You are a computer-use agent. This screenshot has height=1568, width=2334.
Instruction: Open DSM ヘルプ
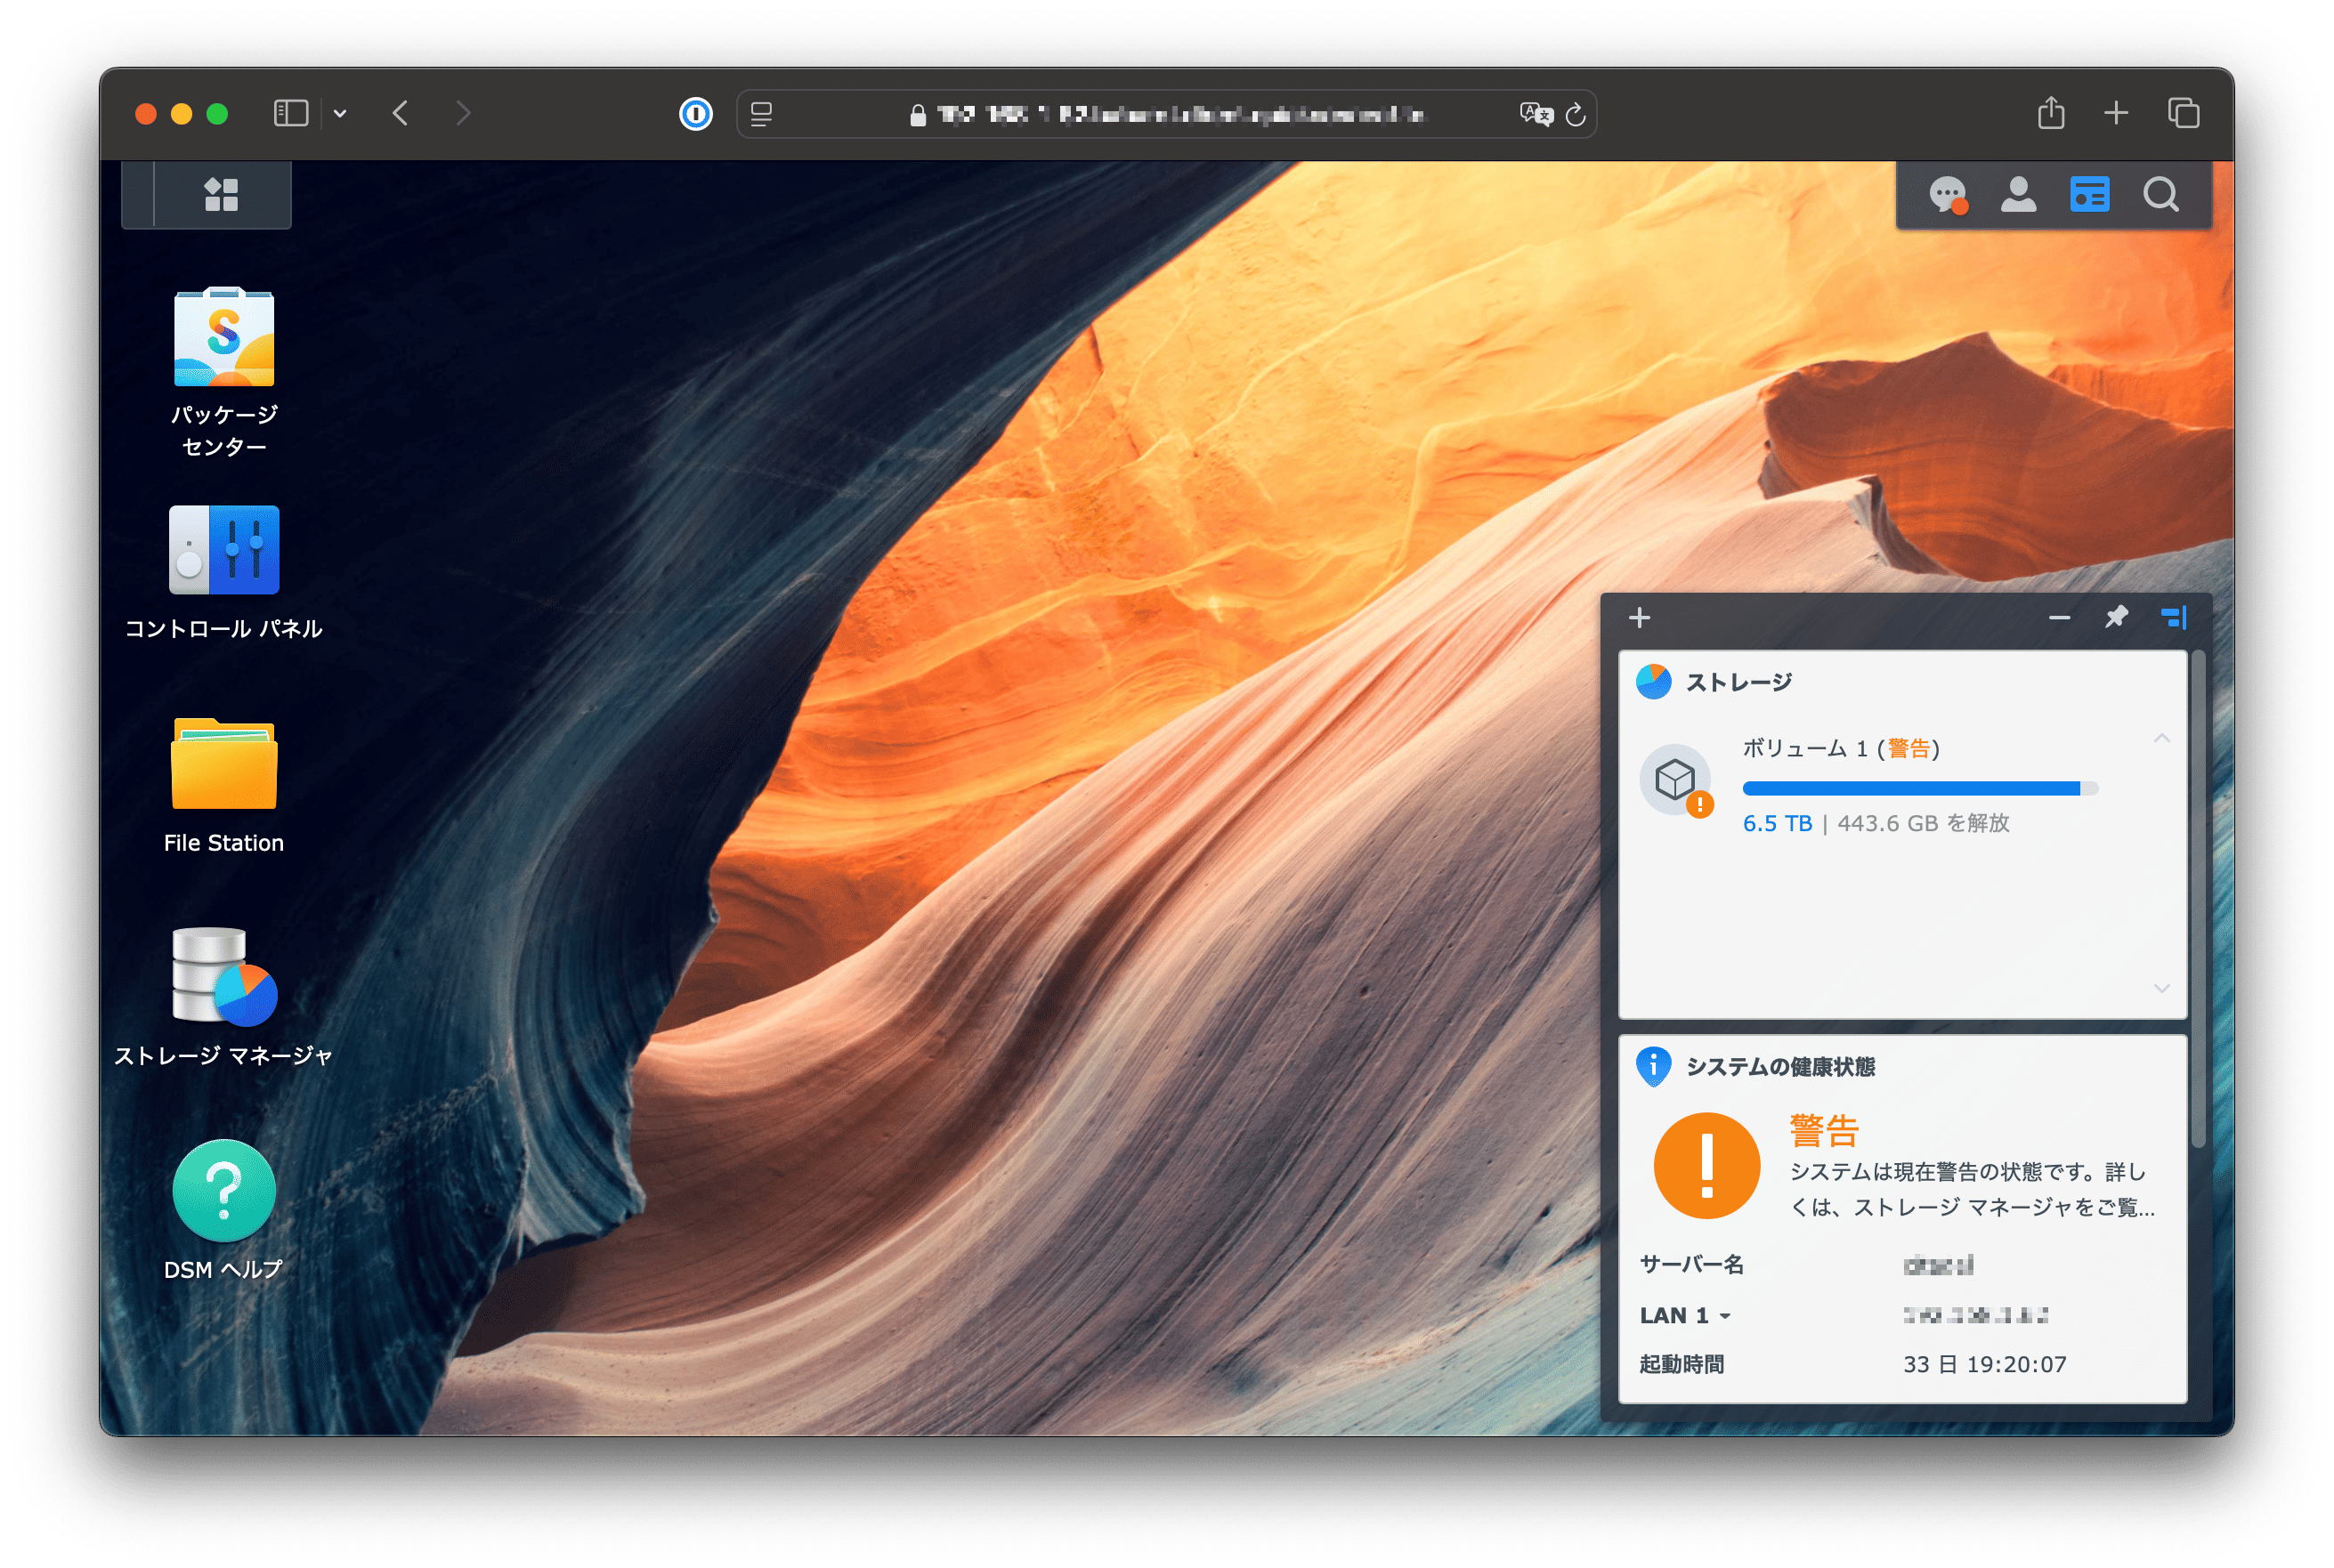coord(224,1190)
